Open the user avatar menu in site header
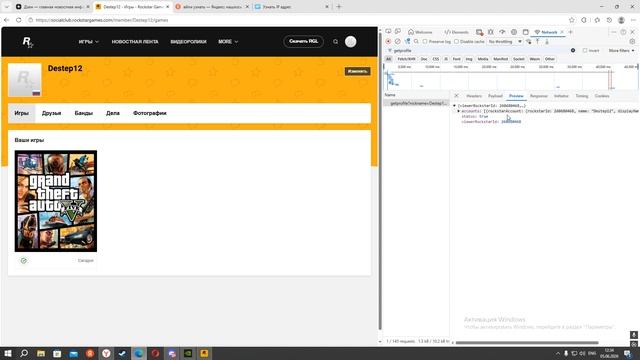This screenshot has height=360, width=640. [351, 42]
